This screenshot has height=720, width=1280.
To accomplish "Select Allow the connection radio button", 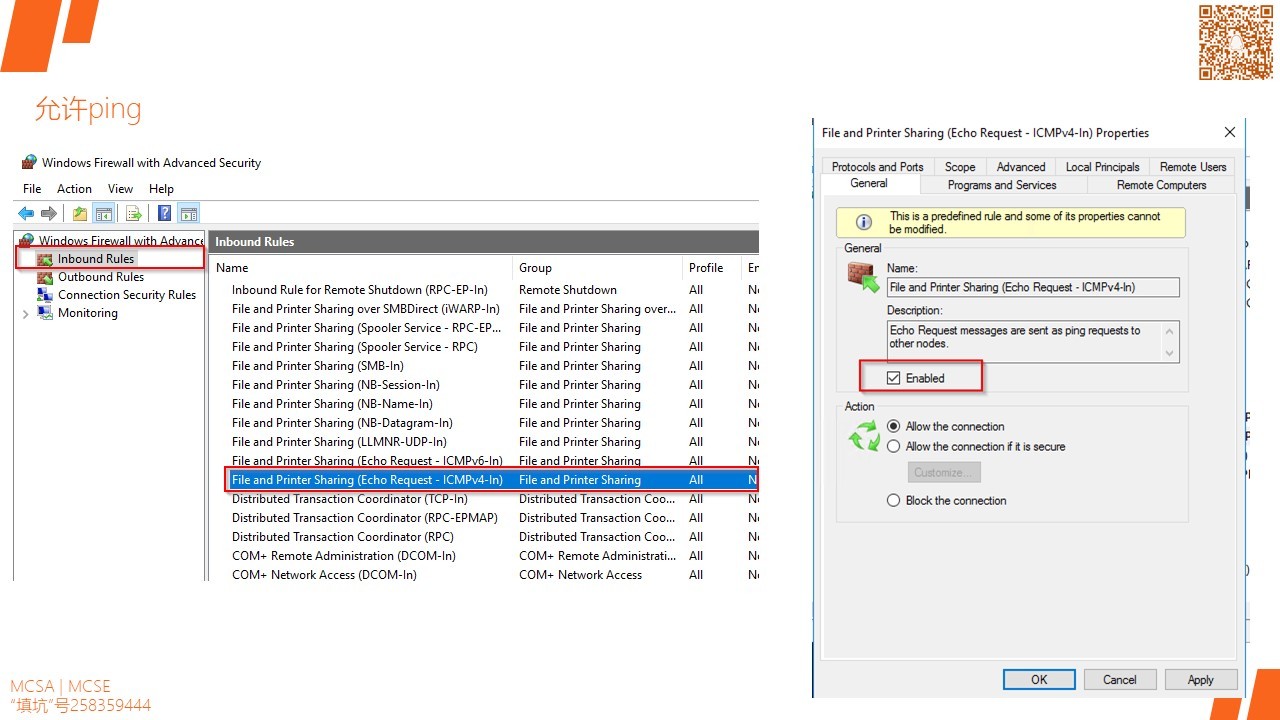I will [x=894, y=426].
